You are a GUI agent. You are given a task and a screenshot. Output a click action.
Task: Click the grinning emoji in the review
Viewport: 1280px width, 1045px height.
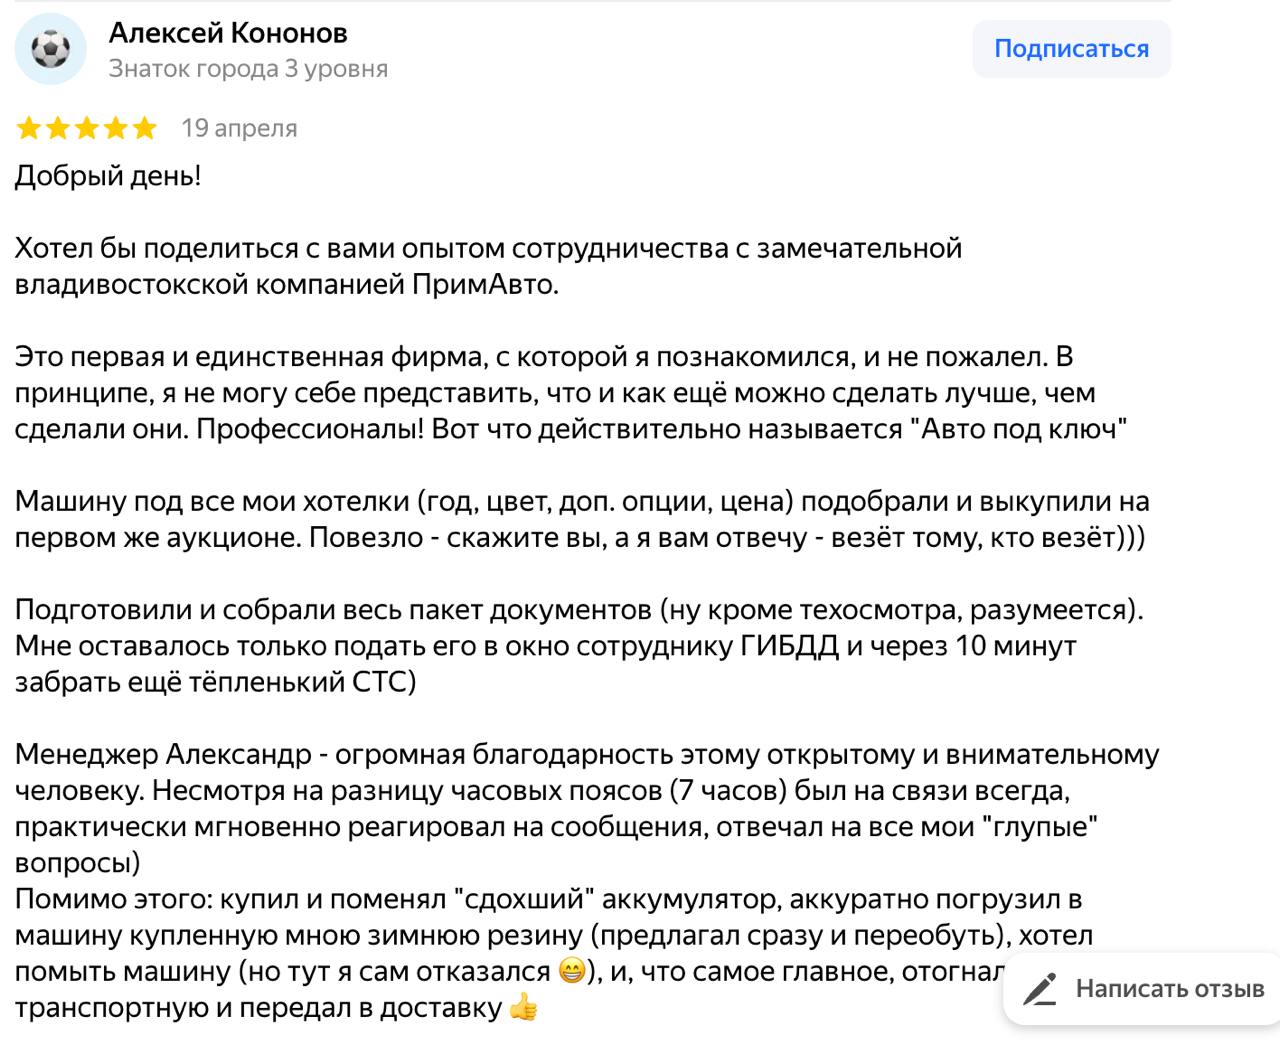[x=571, y=971]
